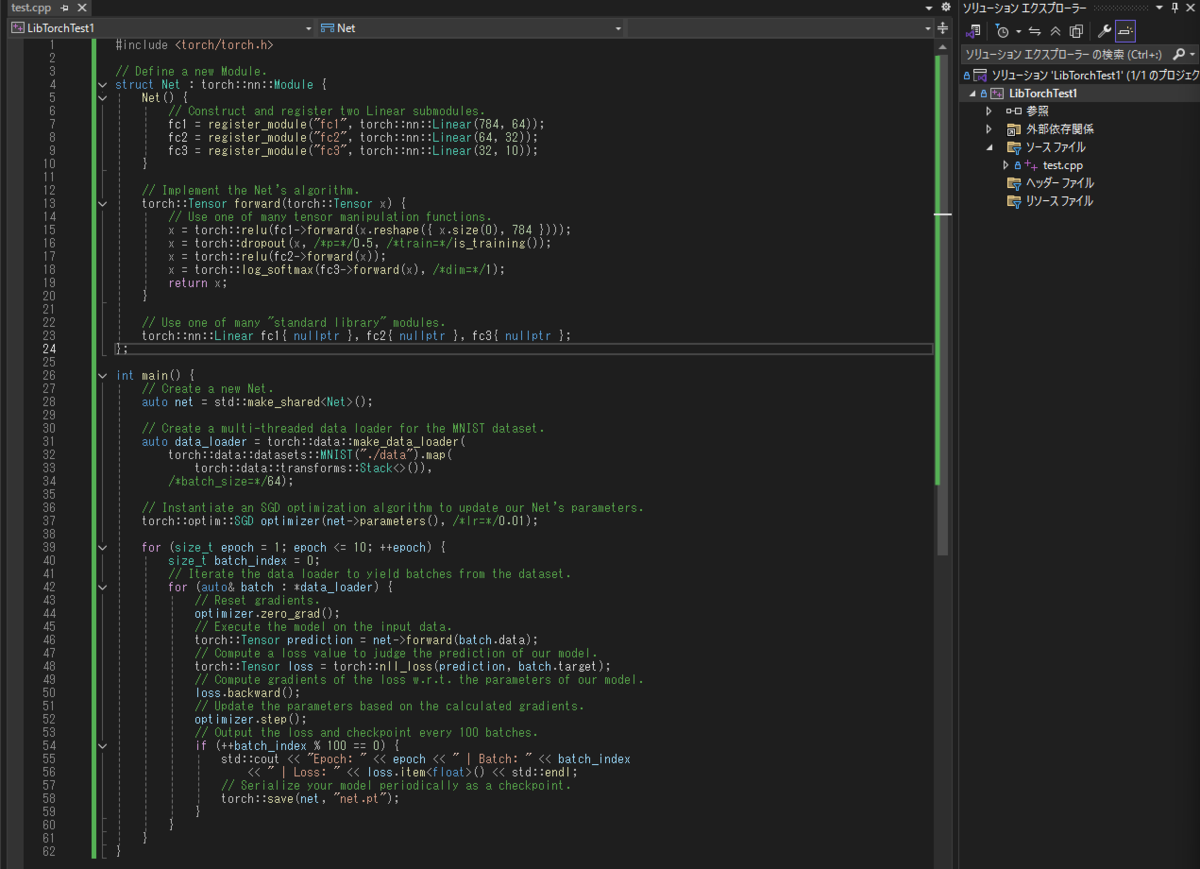Toggle pin on the test.cpp tab
This screenshot has height=869, width=1200.
(x=63, y=8)
